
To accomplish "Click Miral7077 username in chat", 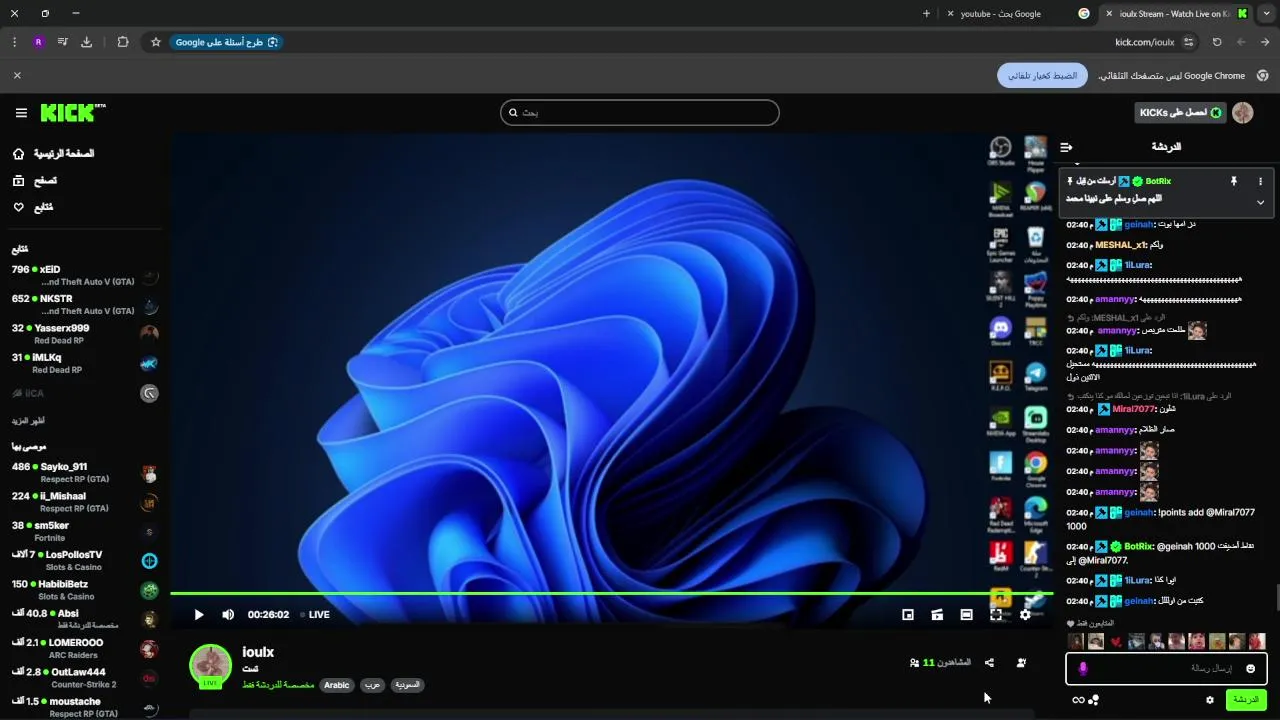I will (x=1133, y=409).
